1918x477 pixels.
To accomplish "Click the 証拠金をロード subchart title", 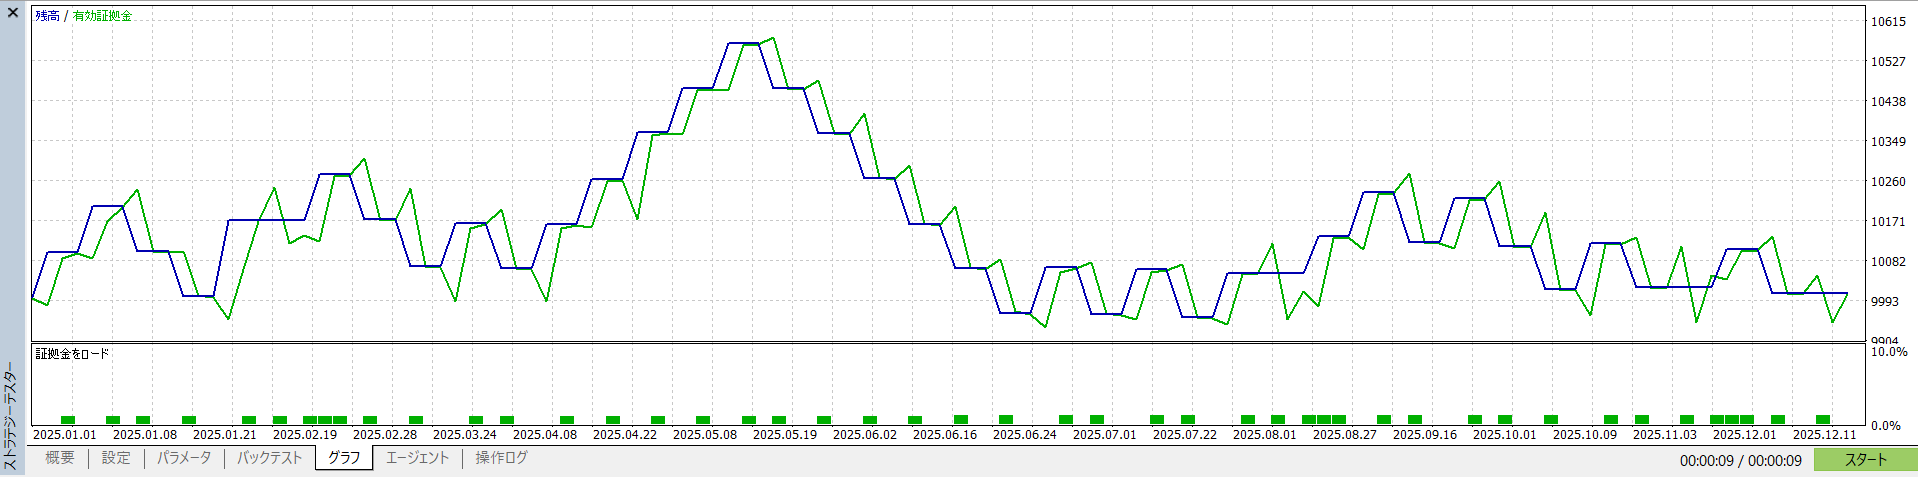I will click(x=72, y=354).
